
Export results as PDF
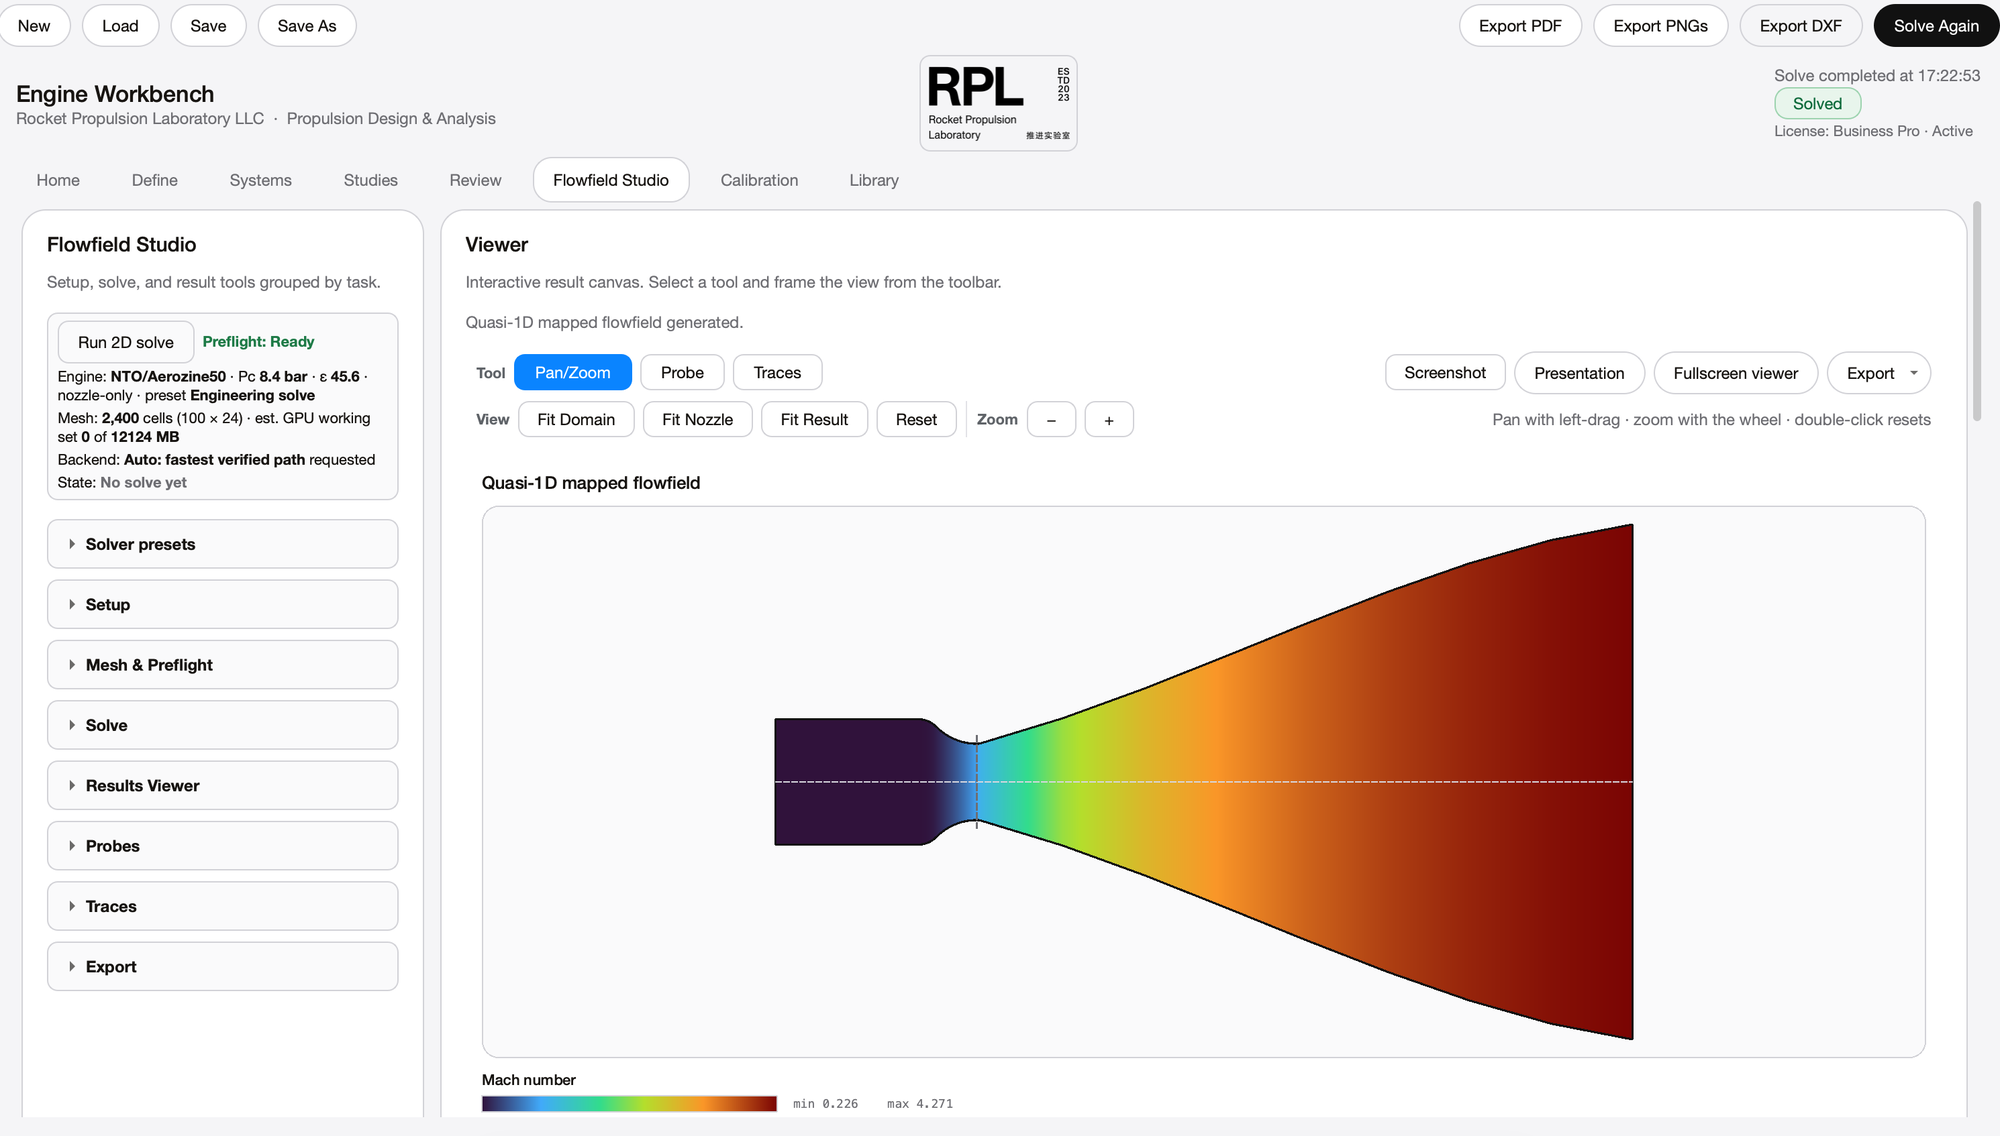coord(1520,26)
